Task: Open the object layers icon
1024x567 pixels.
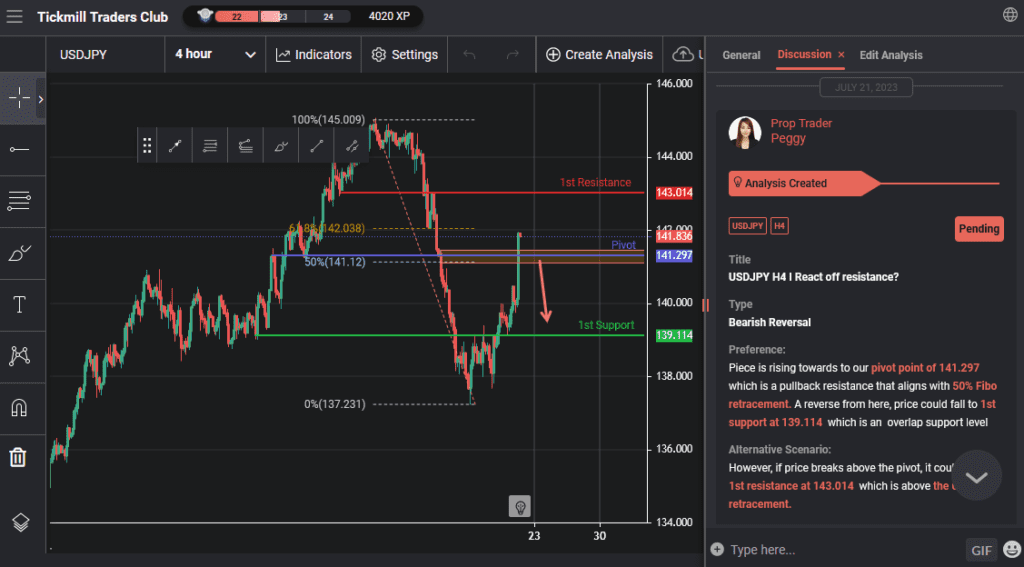Action: (x=20, y=523)
